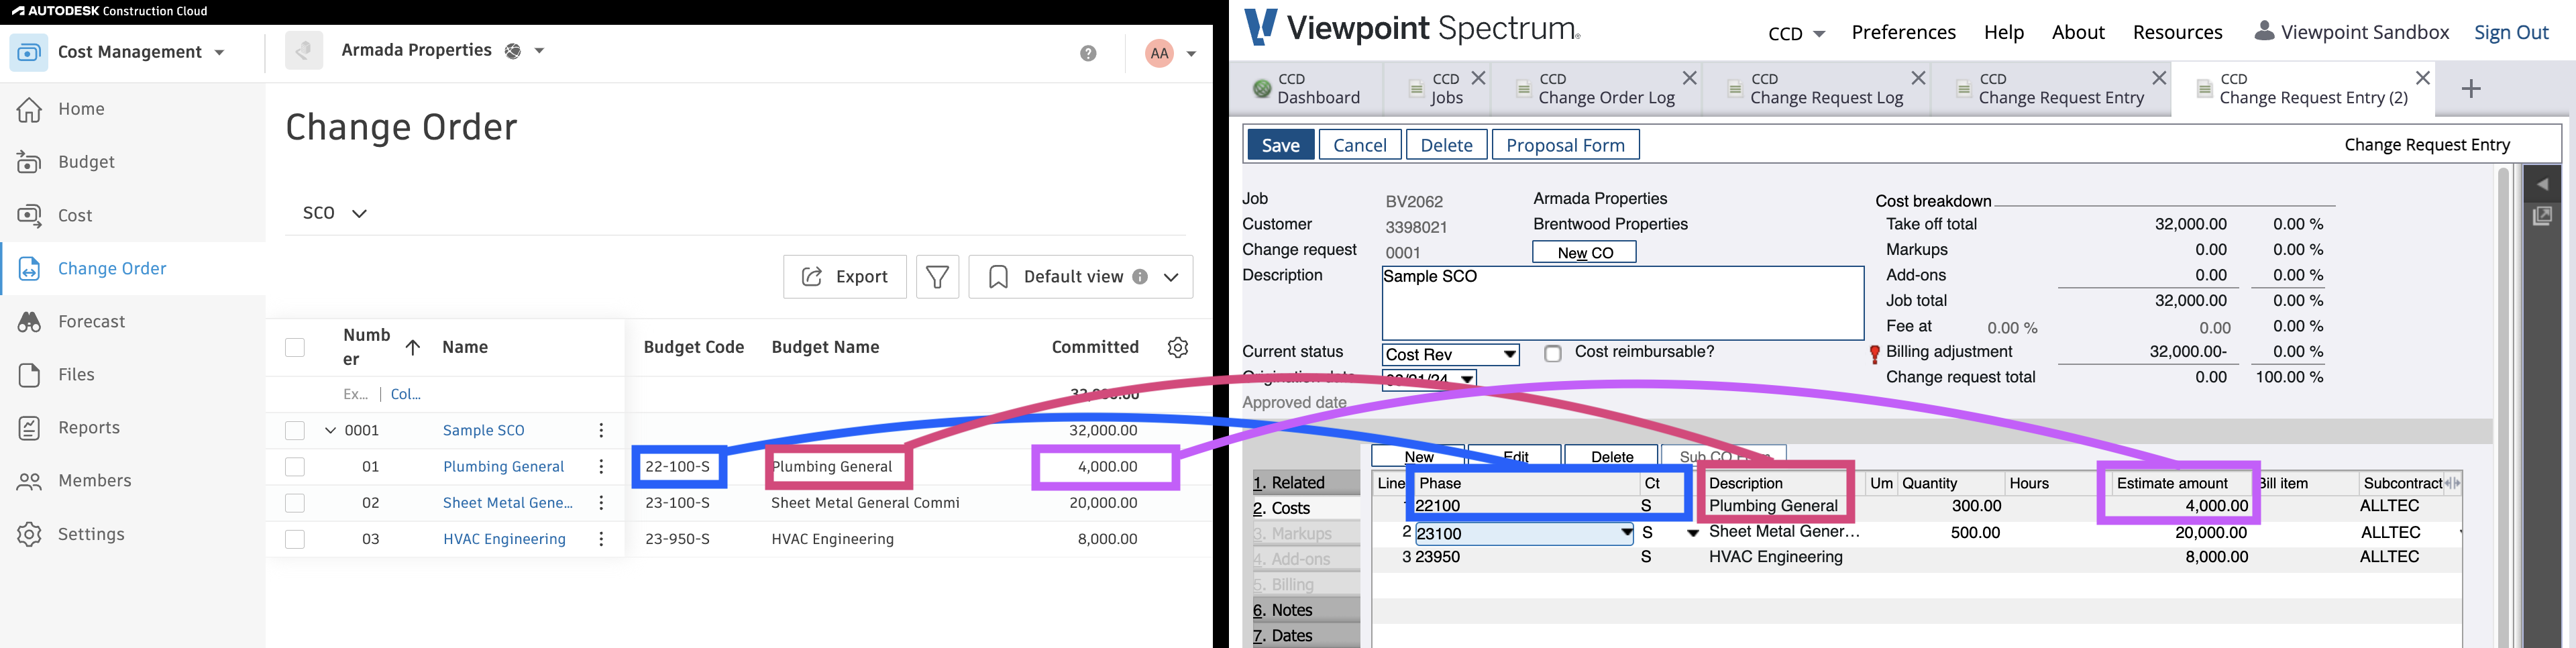
Task: Click the Forecast binoculars icon
Action: click(x=30, y=321)
